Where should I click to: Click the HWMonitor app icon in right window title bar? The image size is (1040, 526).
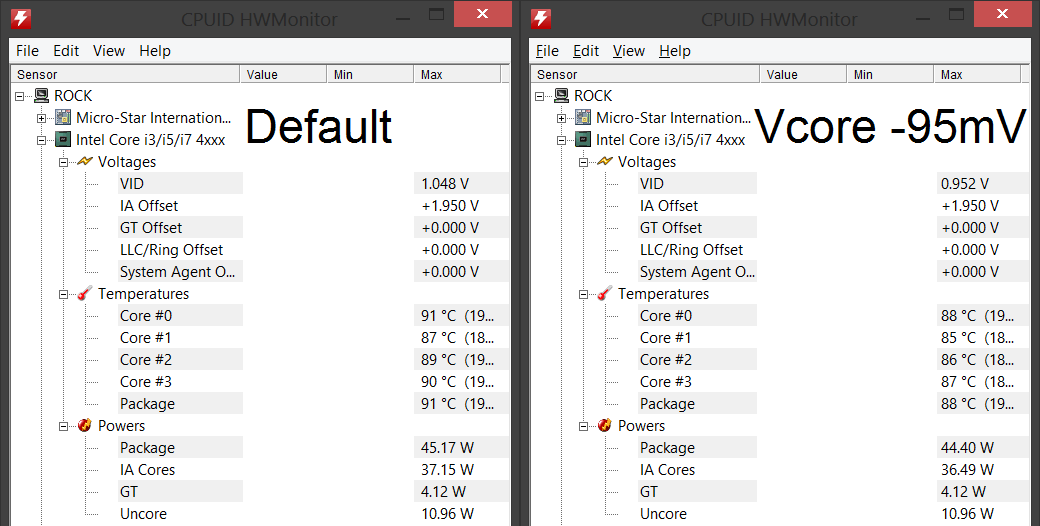coord(541,19)
